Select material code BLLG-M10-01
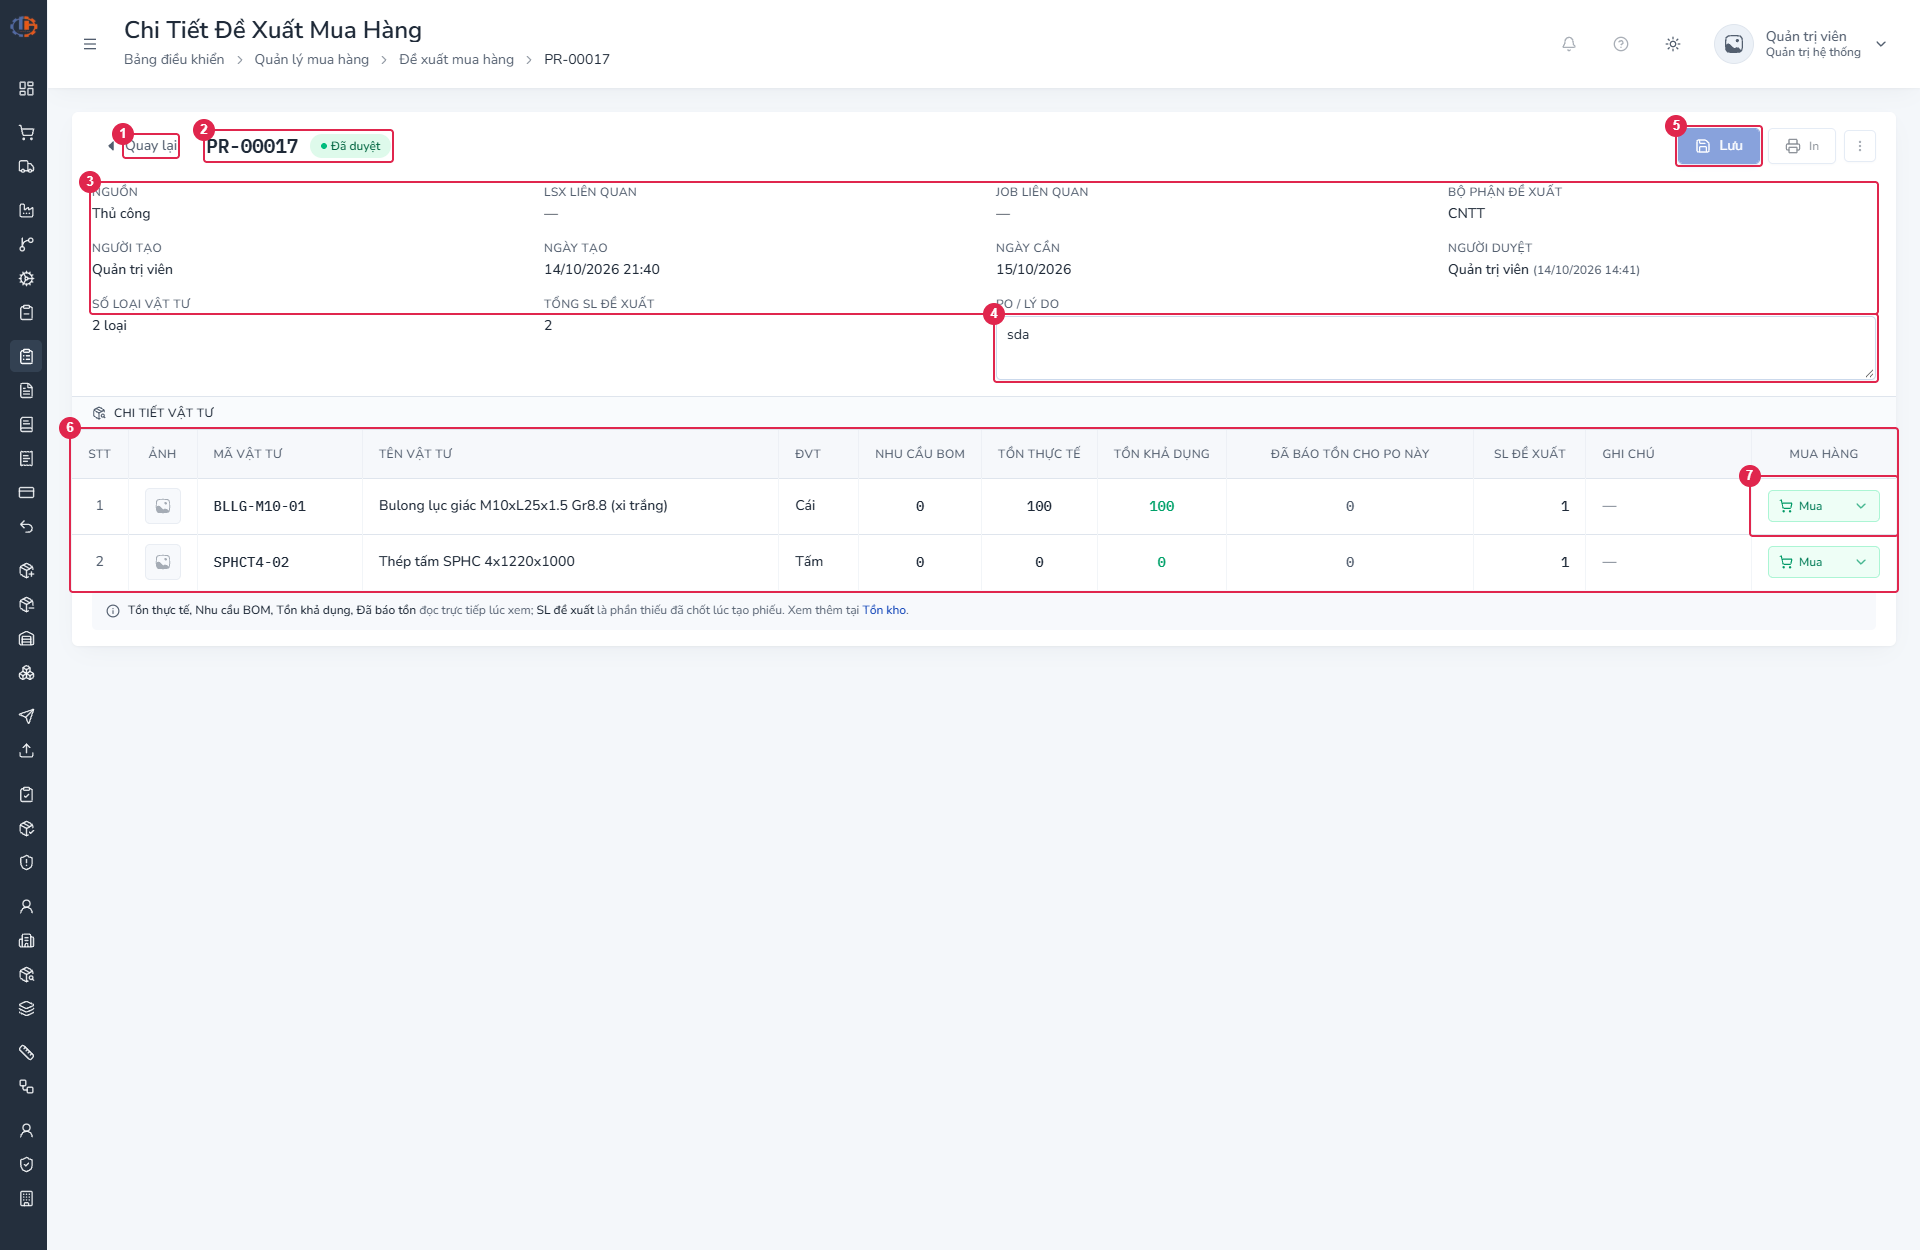The width and height of the screenshot is (1920, 1250). click(x=260, y=506)
